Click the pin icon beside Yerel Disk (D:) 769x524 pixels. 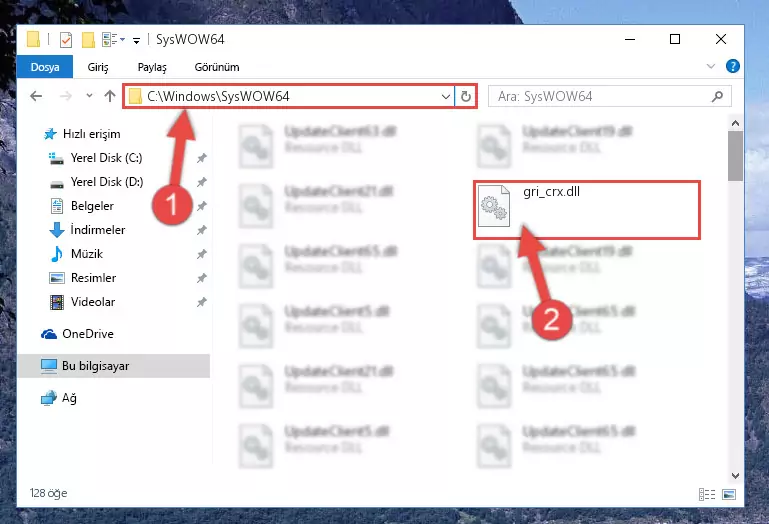(202, 182)
